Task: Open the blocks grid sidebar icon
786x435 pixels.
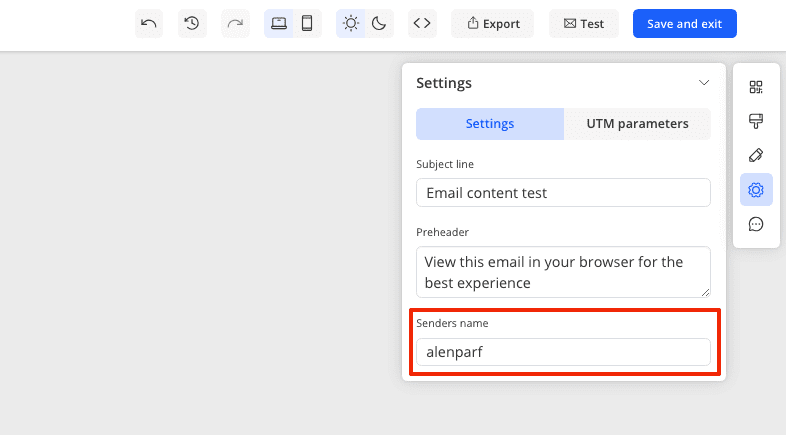Action: (x=756, y=87)
